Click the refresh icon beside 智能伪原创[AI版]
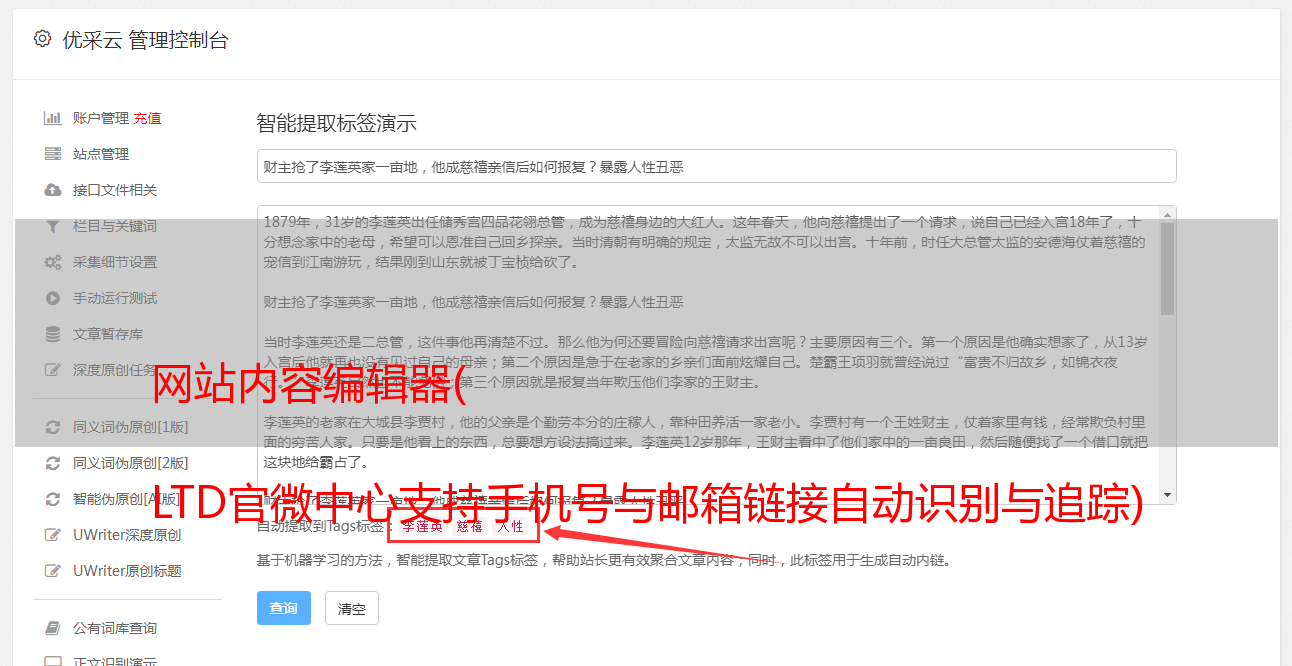Viewport: 1292px width, 666px height. (x=53, y=499)
